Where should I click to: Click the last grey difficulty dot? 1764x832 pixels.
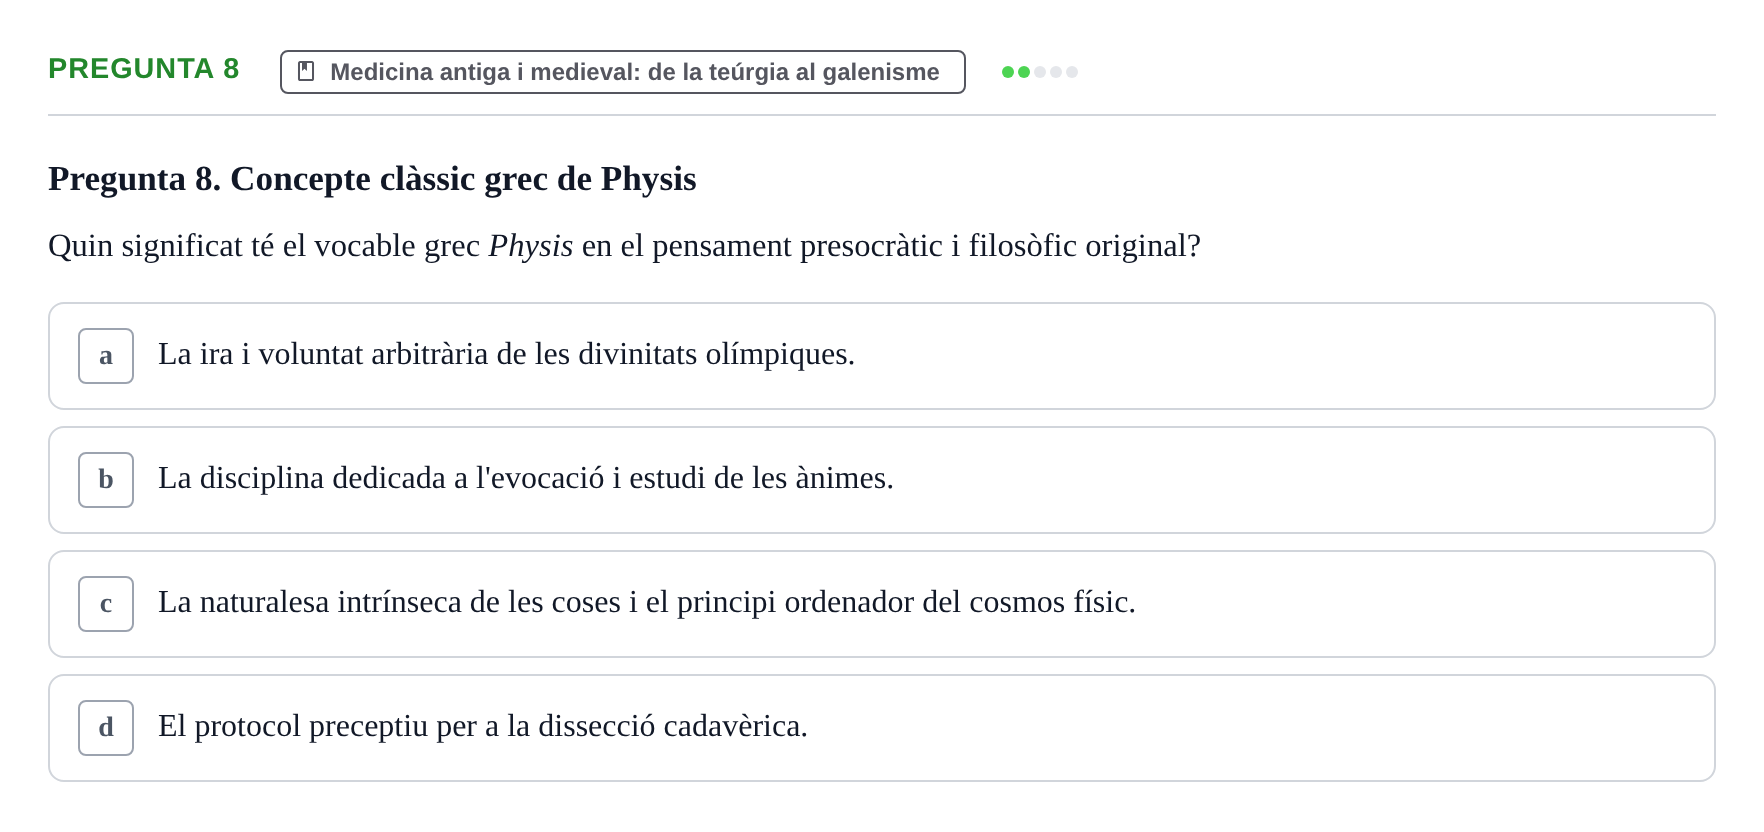coord(1072,72)
